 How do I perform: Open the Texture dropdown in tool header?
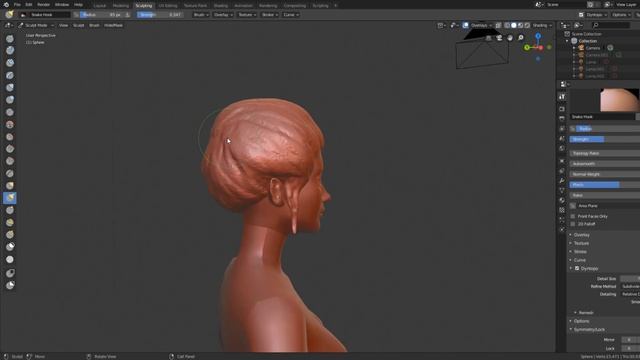coord(247,15)
